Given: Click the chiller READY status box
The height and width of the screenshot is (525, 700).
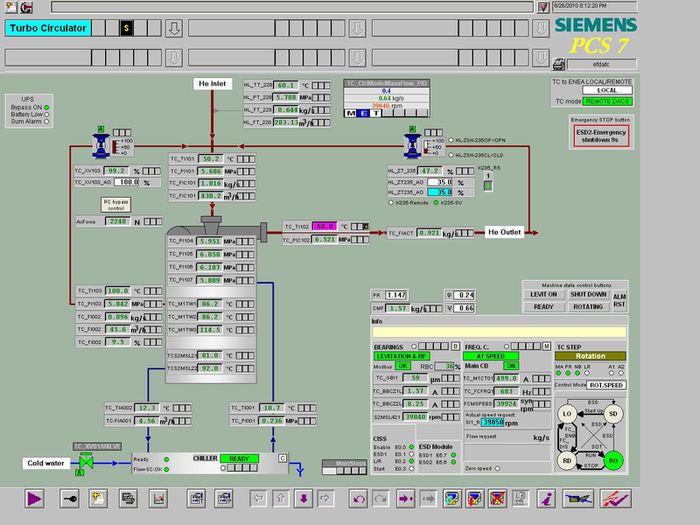Looking at the screenshot, I should (239, 458).
